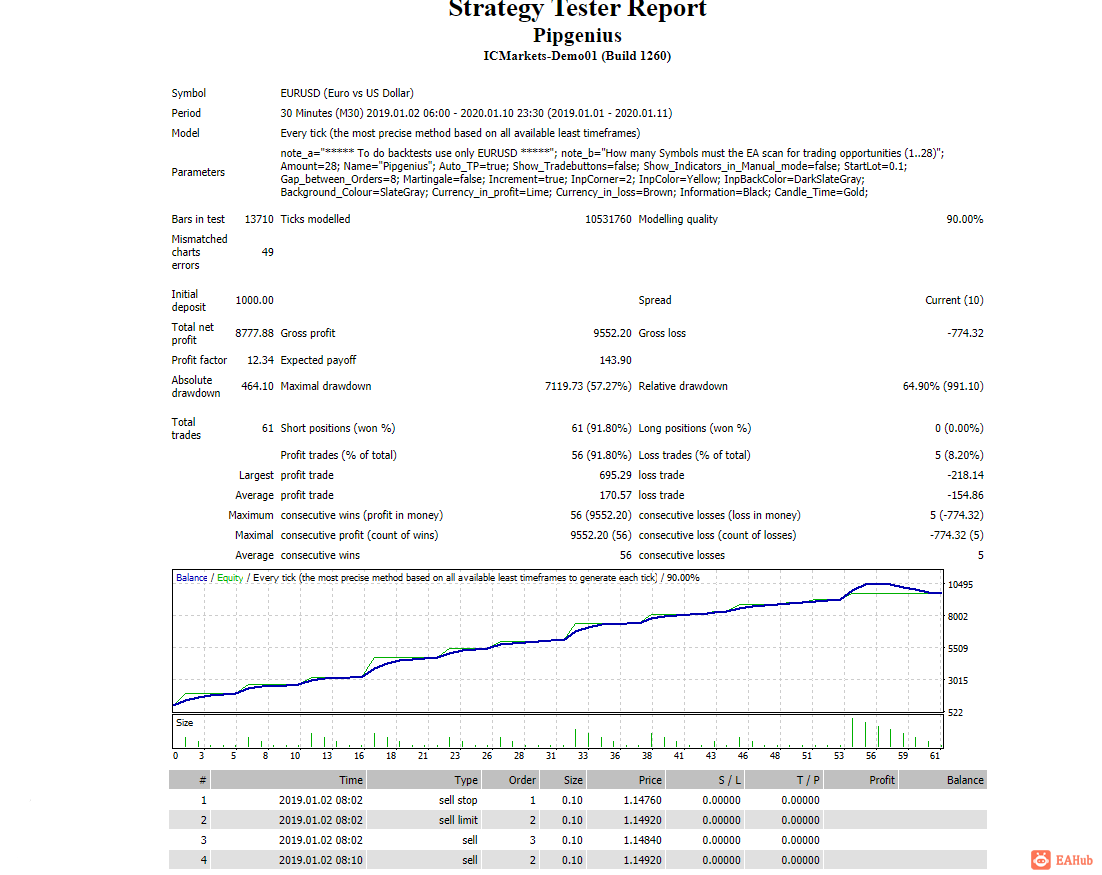Click price "1.14840" in row 3
The image size is (1102, 875).
(642, 841)
